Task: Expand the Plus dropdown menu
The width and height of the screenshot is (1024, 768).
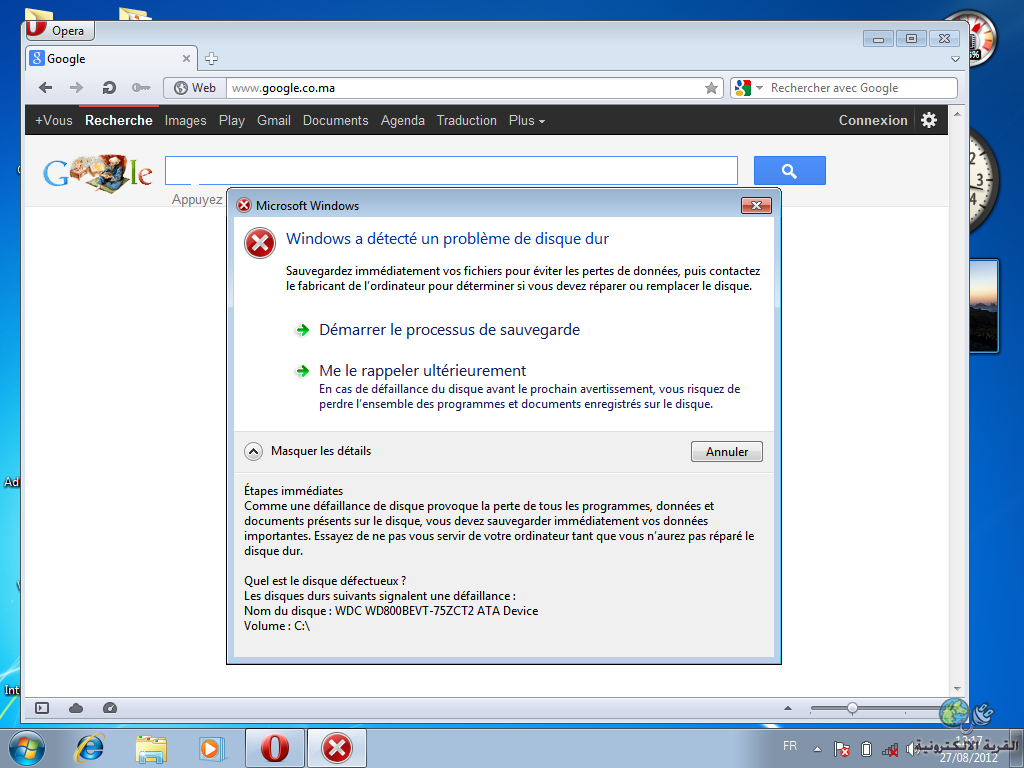Action: pyautogui.click(x=526, y=120)
